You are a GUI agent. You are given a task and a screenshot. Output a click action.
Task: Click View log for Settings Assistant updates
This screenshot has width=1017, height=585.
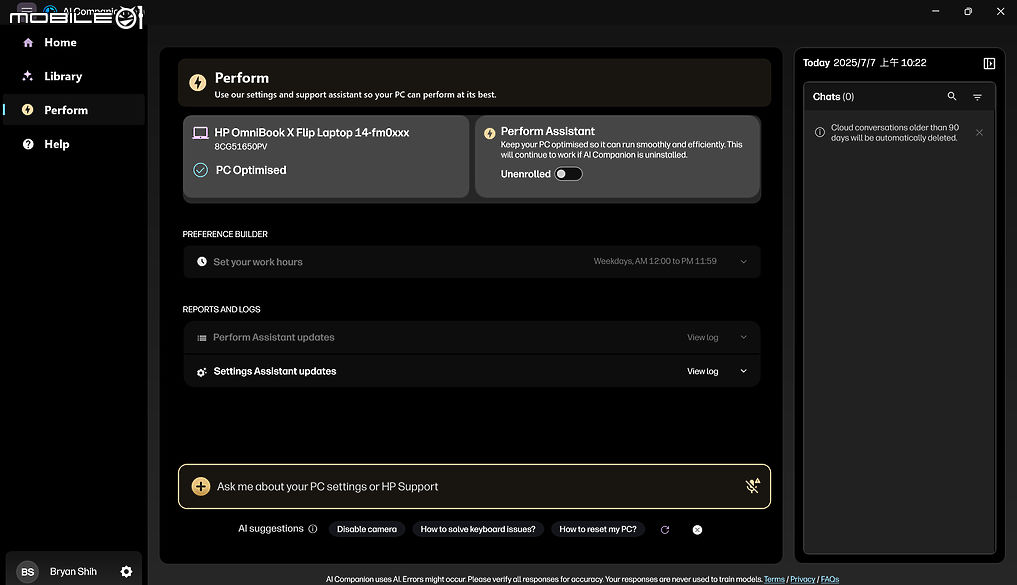pyautogui.click(x=702, y=371)
